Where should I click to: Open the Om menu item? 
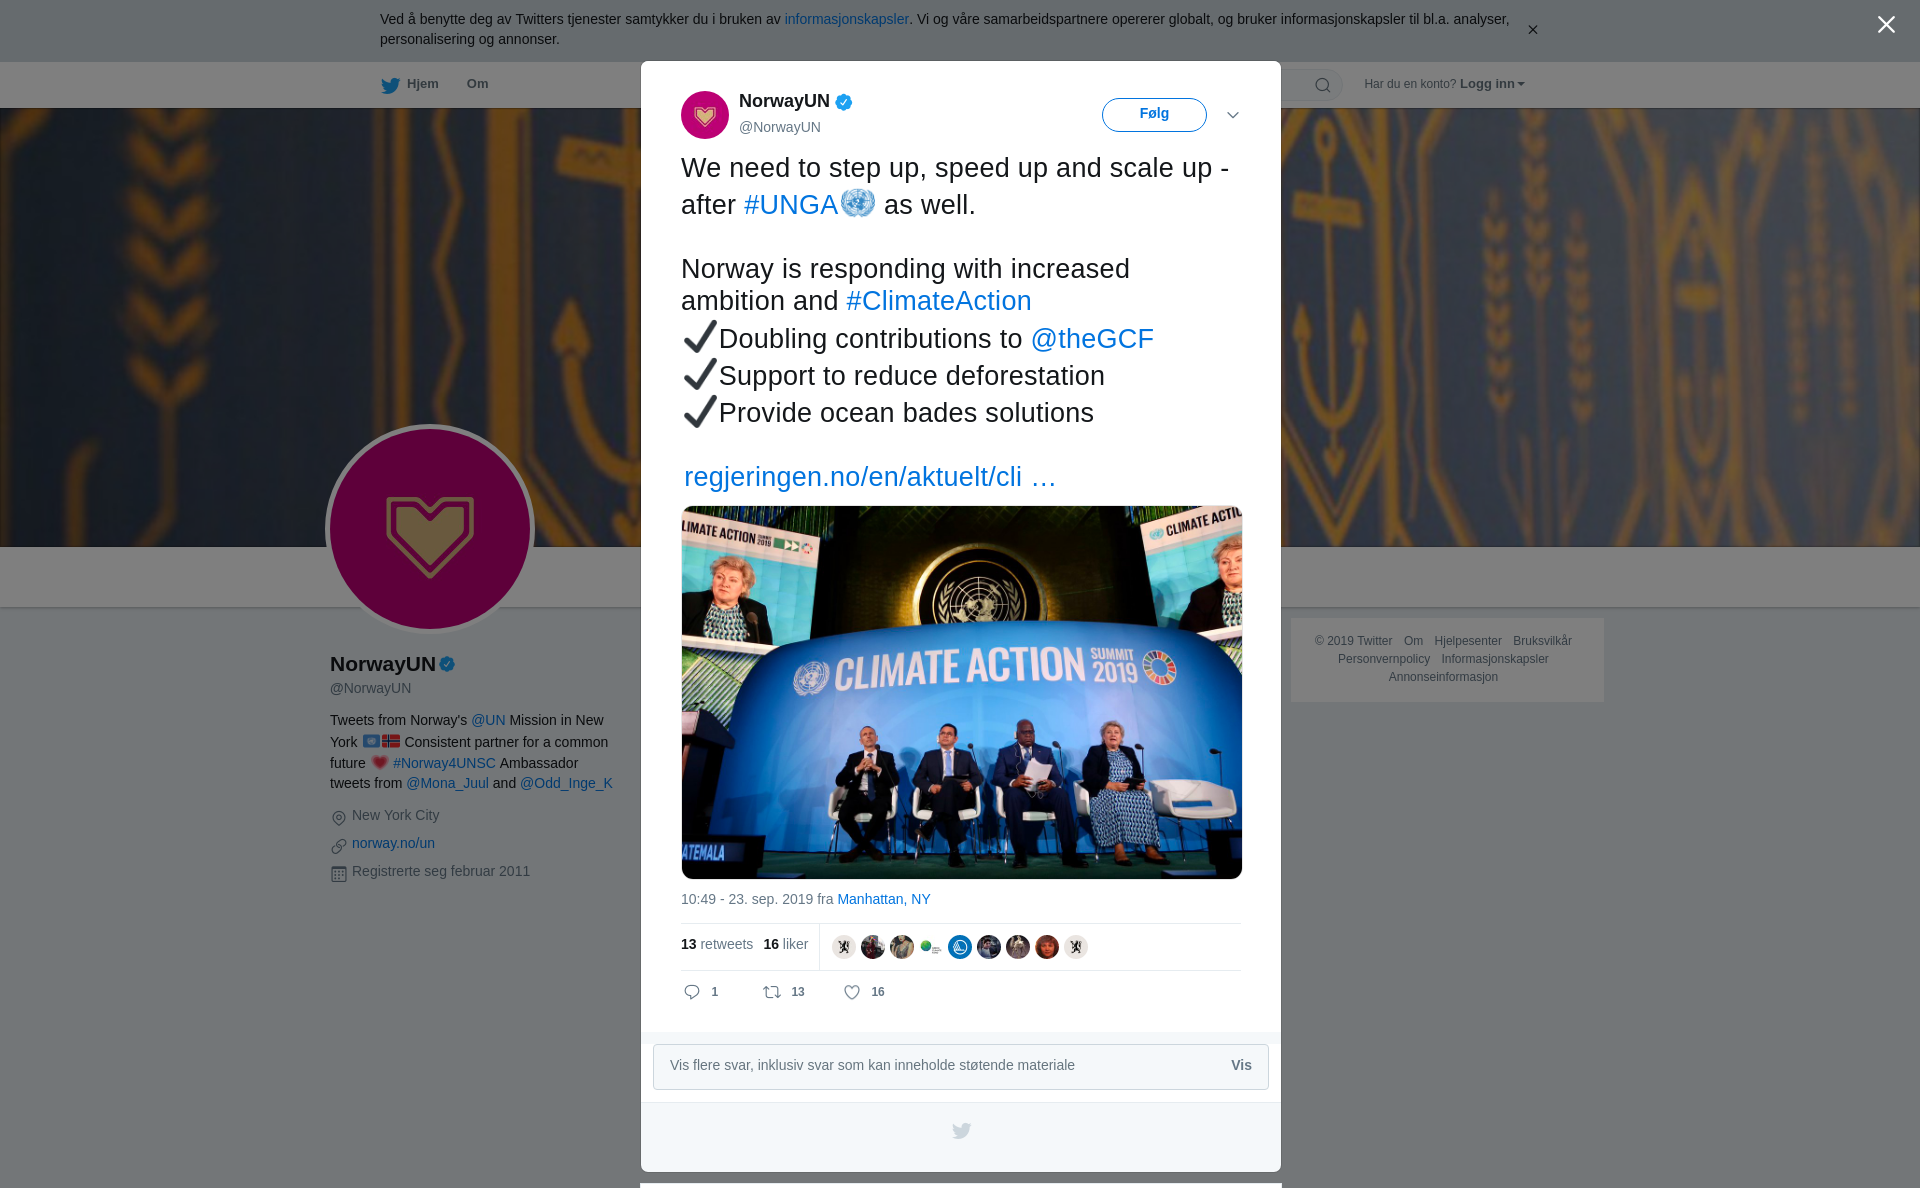(477, 84)
